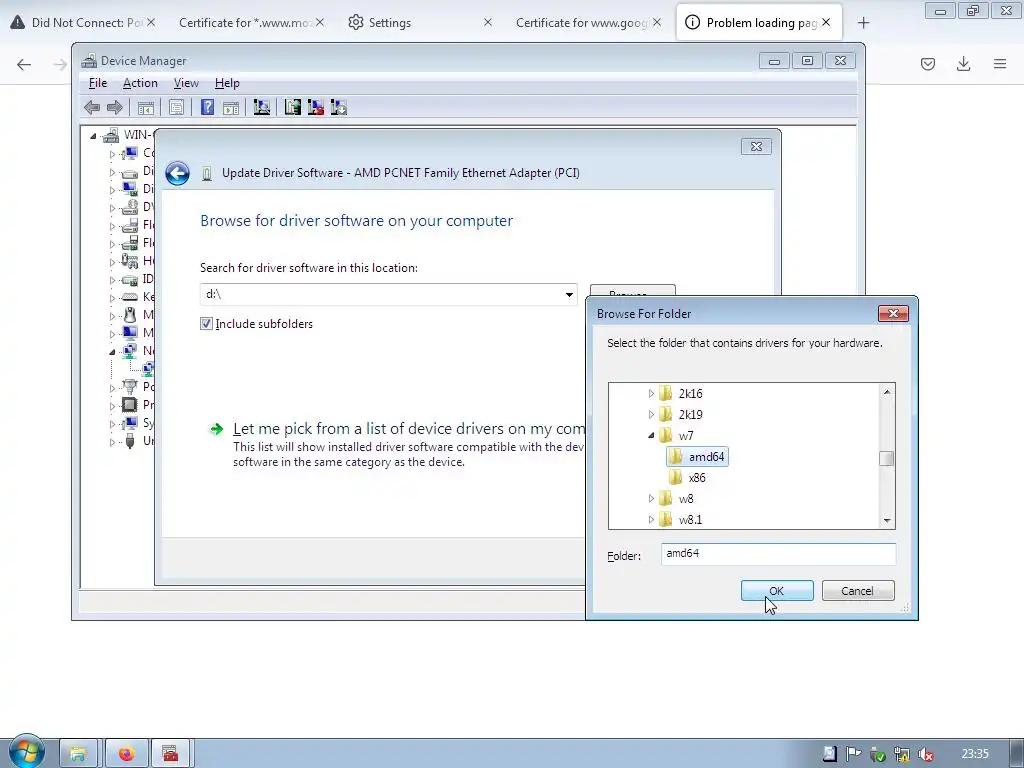1024x768 pixels.
Task: Click the Device Manager toolbar Forward arrow
Action: point(114,107)
